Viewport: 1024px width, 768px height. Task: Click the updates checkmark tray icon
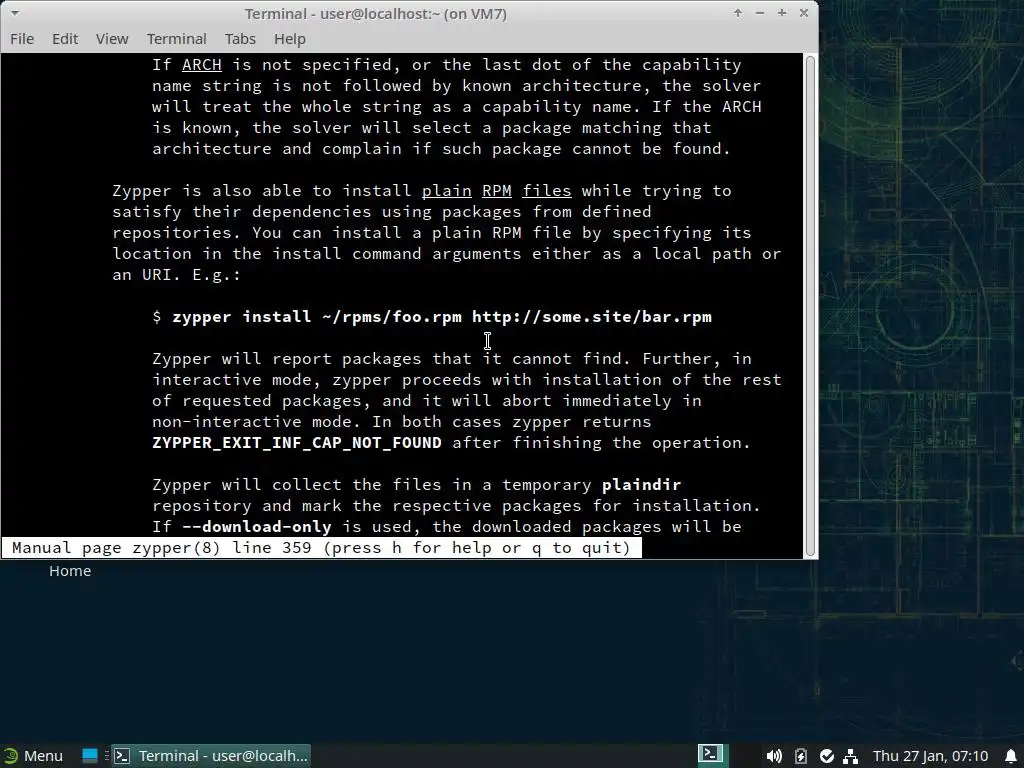pos(827,756)
